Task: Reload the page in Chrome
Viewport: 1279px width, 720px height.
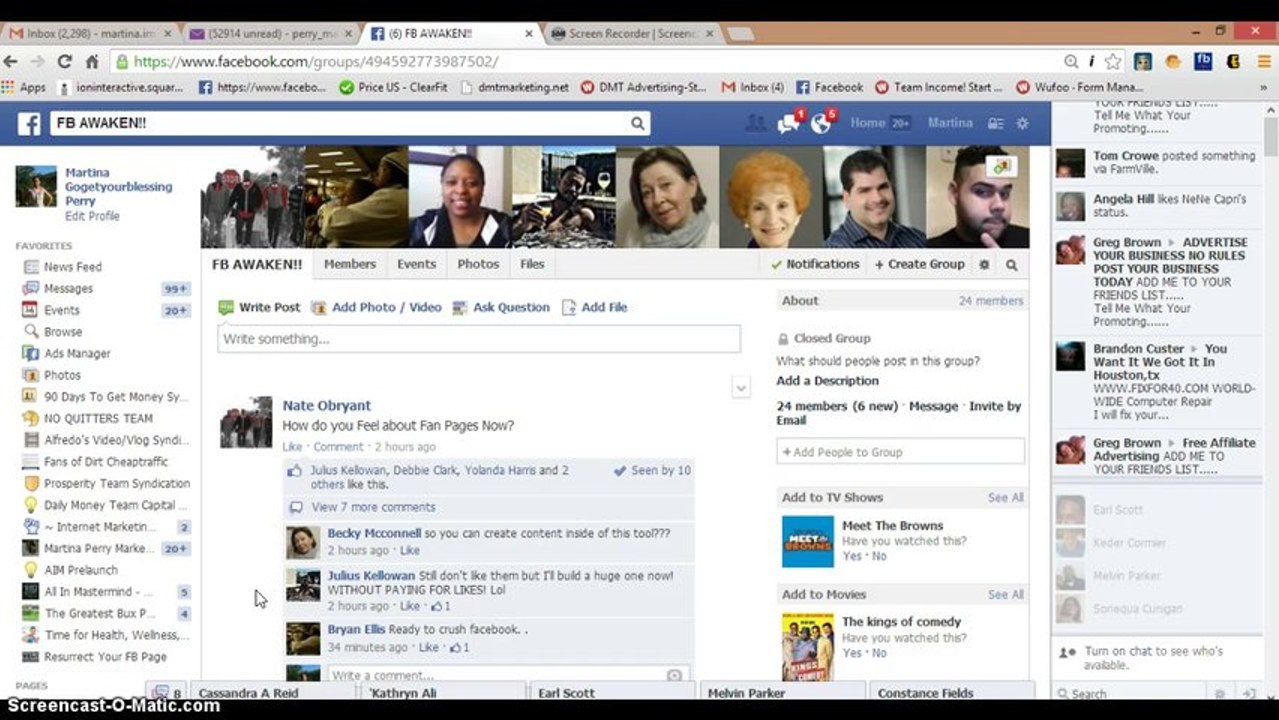Action: point(65,61)
